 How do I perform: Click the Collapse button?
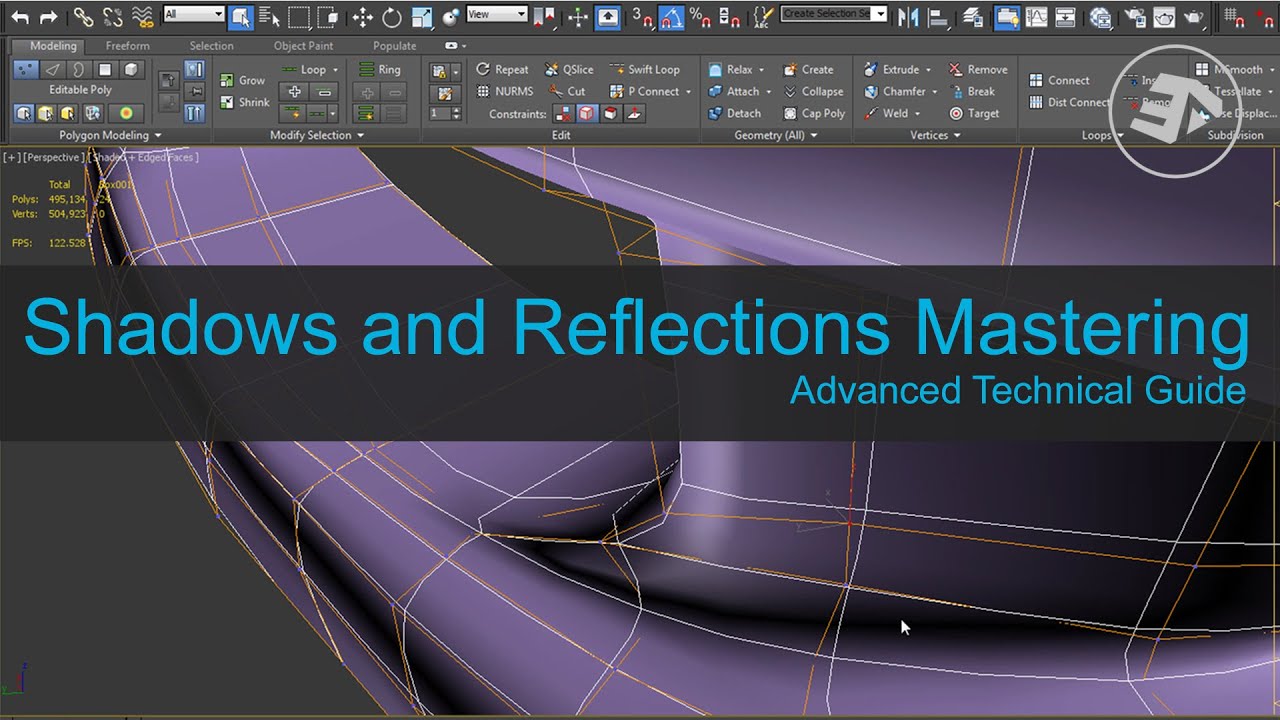tap(812, 91)
